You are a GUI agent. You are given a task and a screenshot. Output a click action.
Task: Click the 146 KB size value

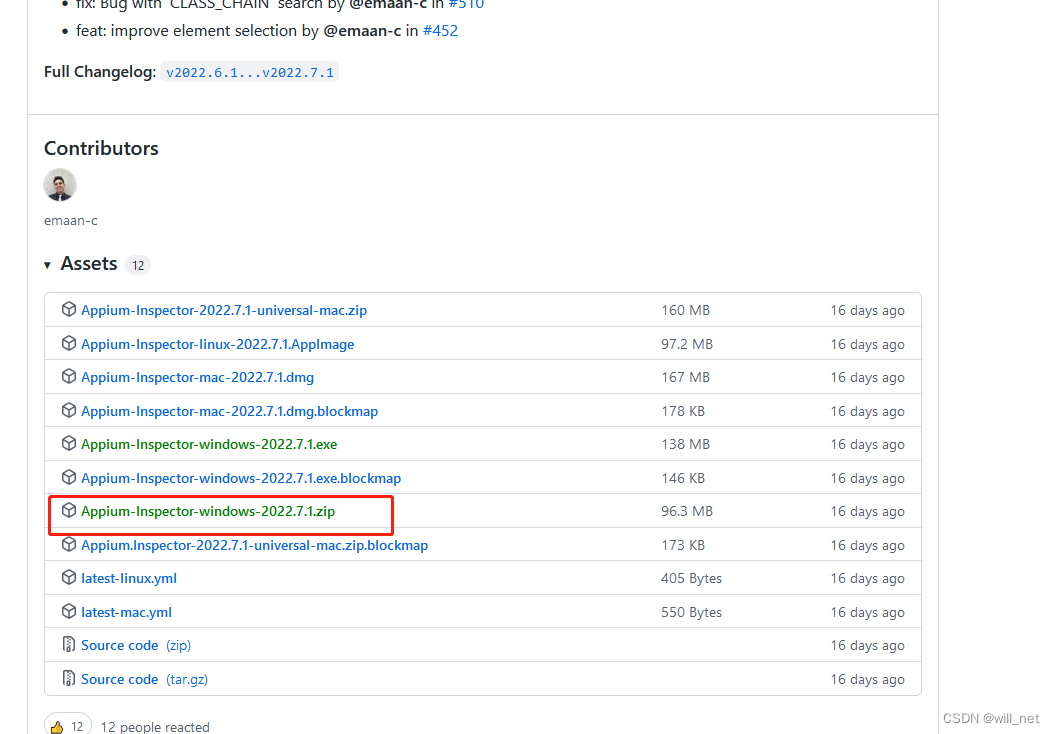(x=683, y=478)
